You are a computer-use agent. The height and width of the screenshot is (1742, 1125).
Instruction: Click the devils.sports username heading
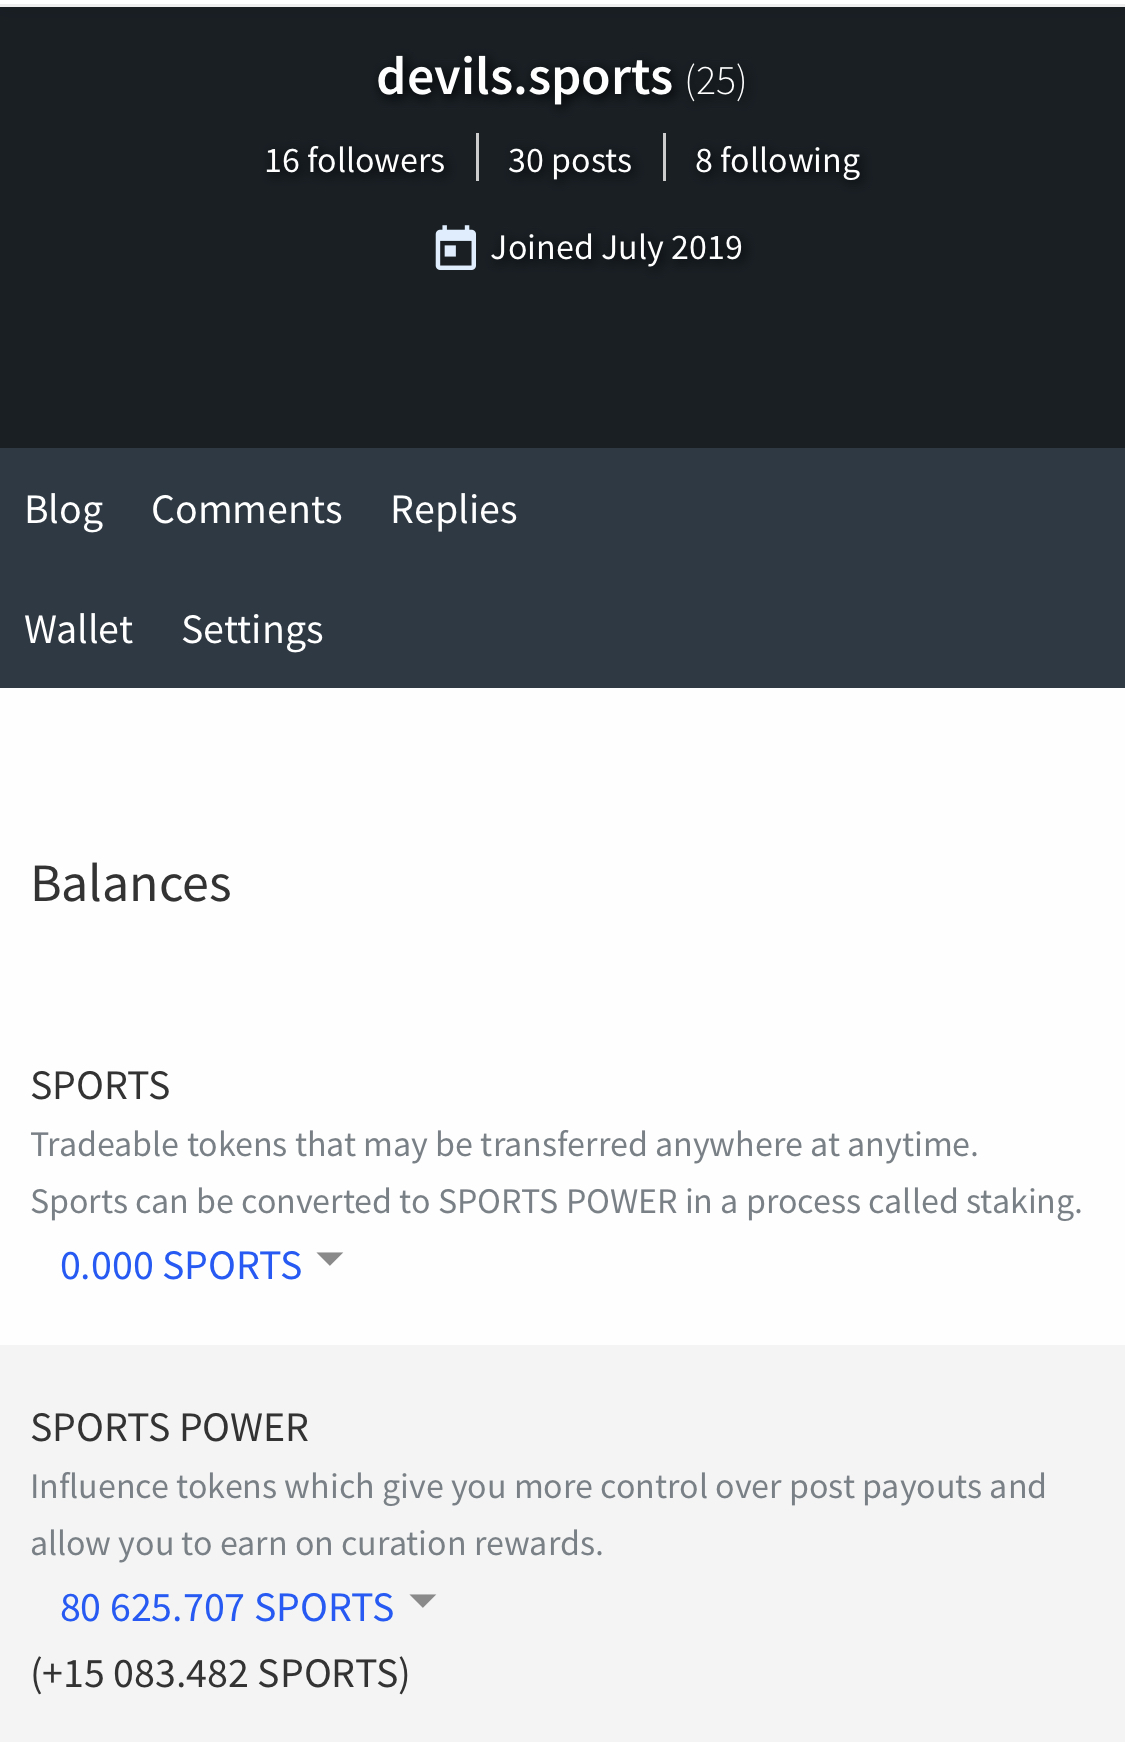(525, 77)
